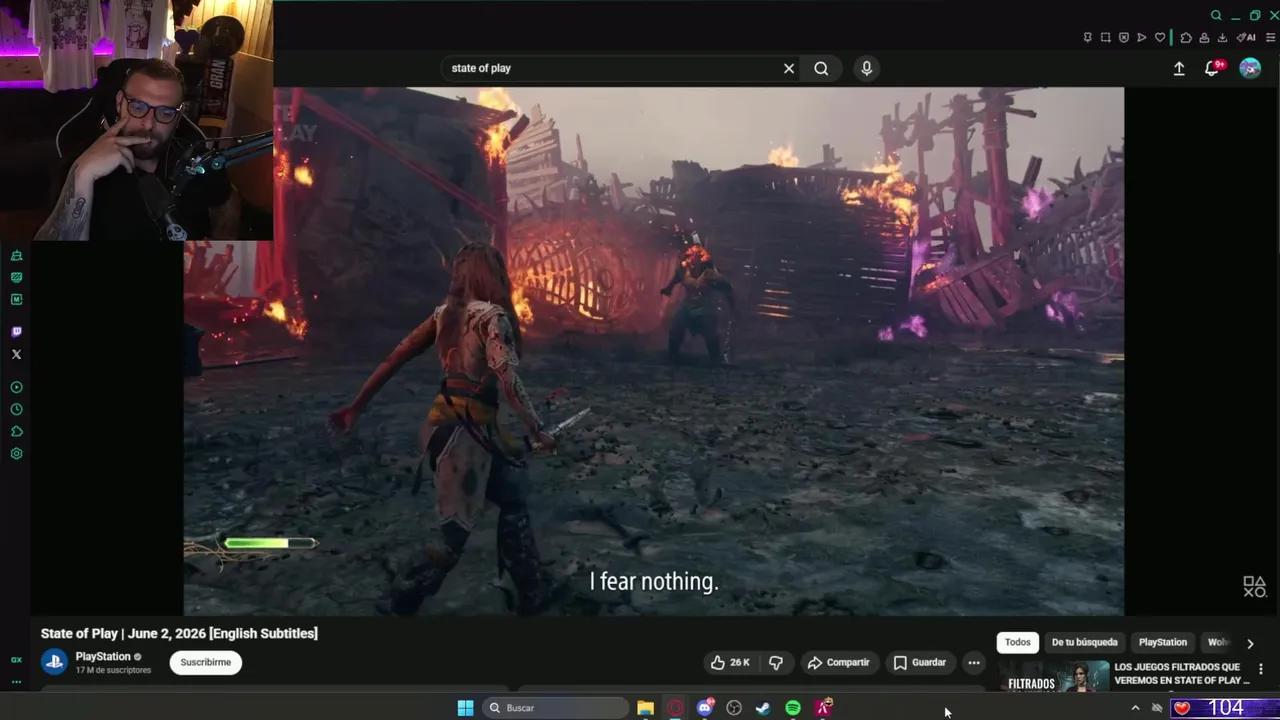Open the downloads icon in toolbar
The image size is (1280, 720).
1222,38
